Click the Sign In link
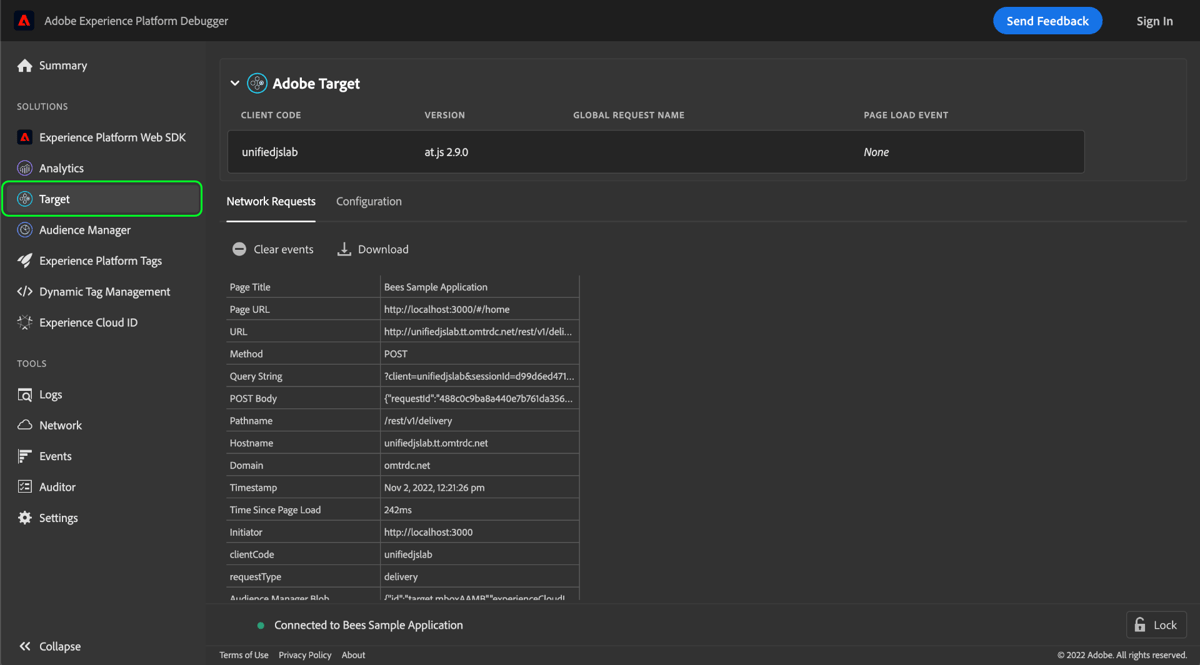 click(x=1154, y=20)
